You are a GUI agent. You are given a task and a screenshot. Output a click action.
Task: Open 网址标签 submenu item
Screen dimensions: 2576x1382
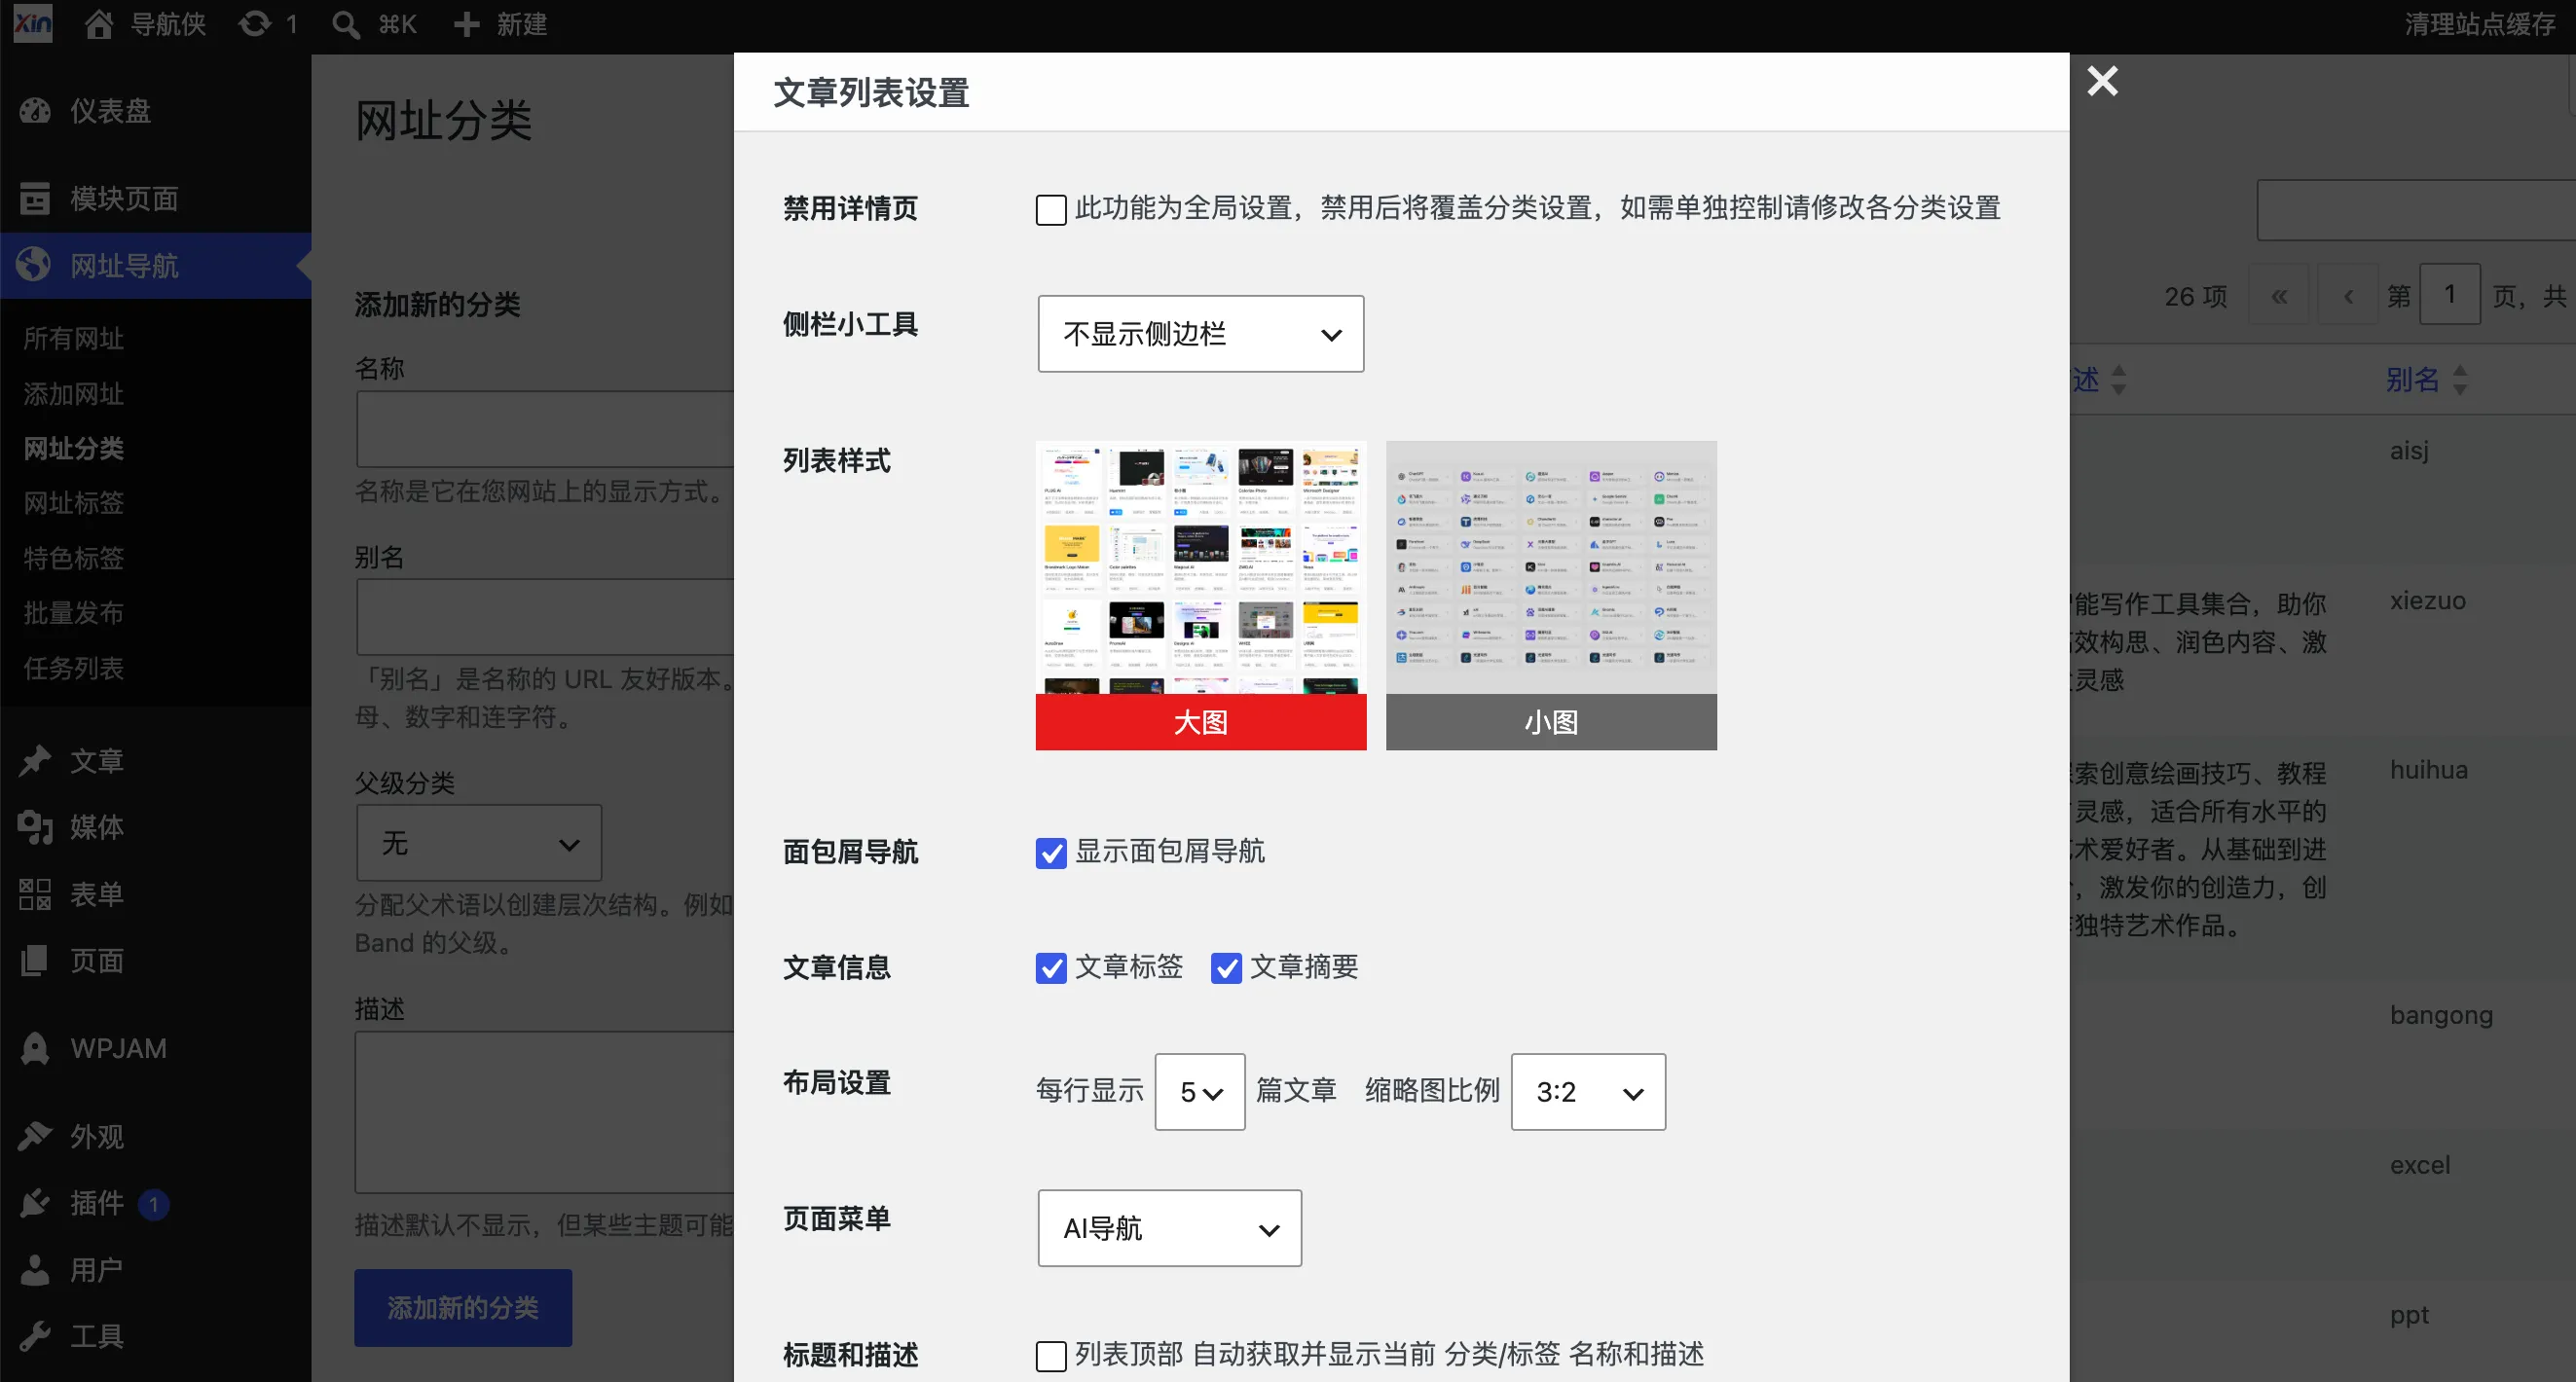tap(74, 503)
